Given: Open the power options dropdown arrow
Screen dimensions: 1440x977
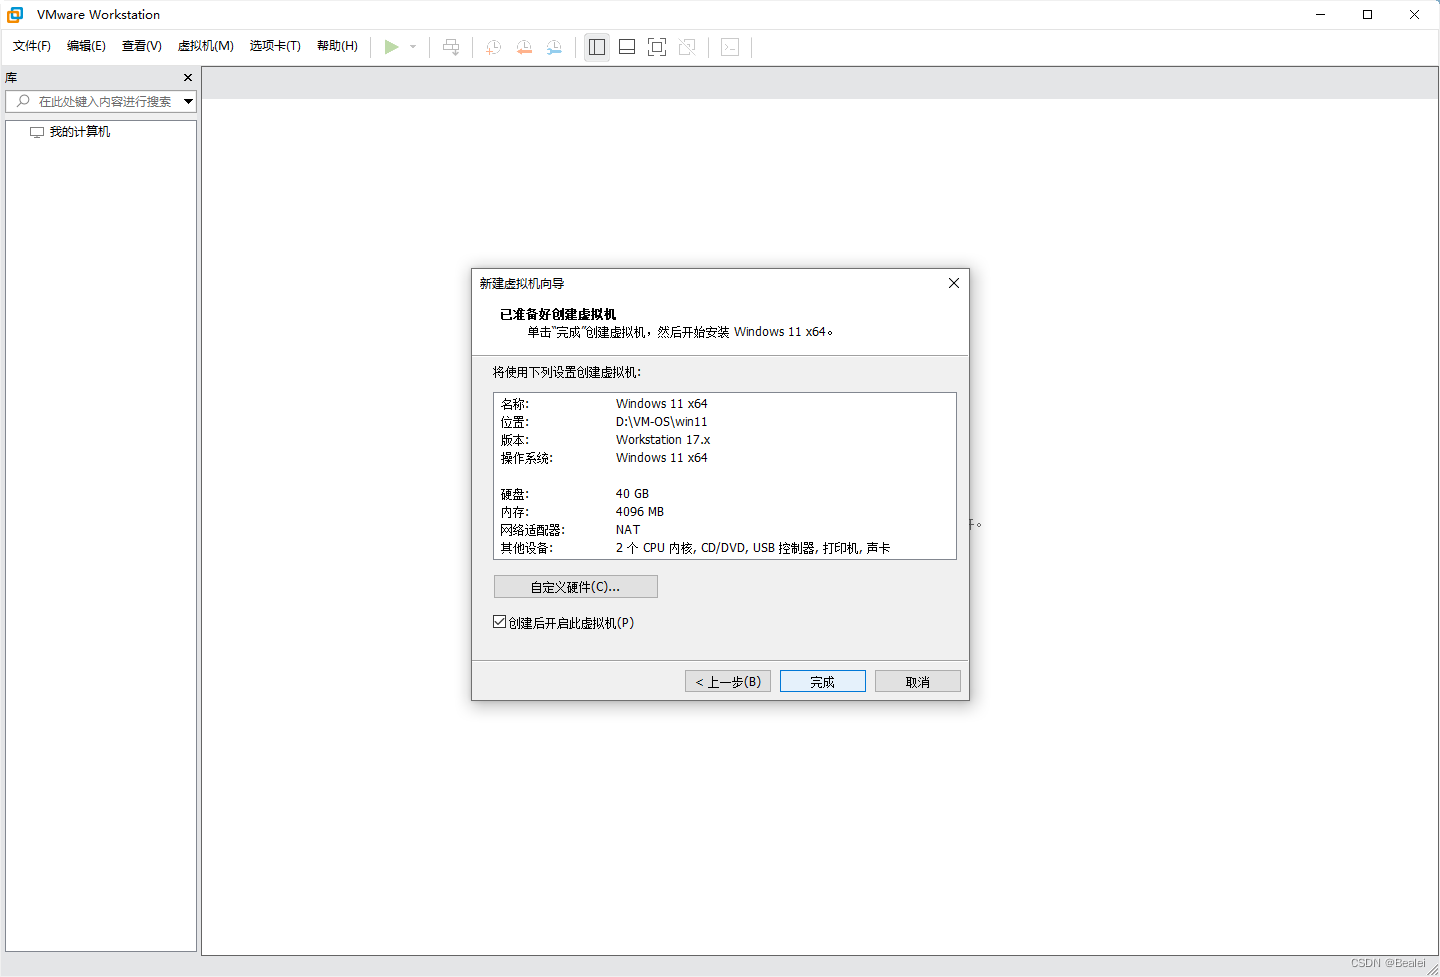Looking at the screenshot, I should (x=413, y=47).
